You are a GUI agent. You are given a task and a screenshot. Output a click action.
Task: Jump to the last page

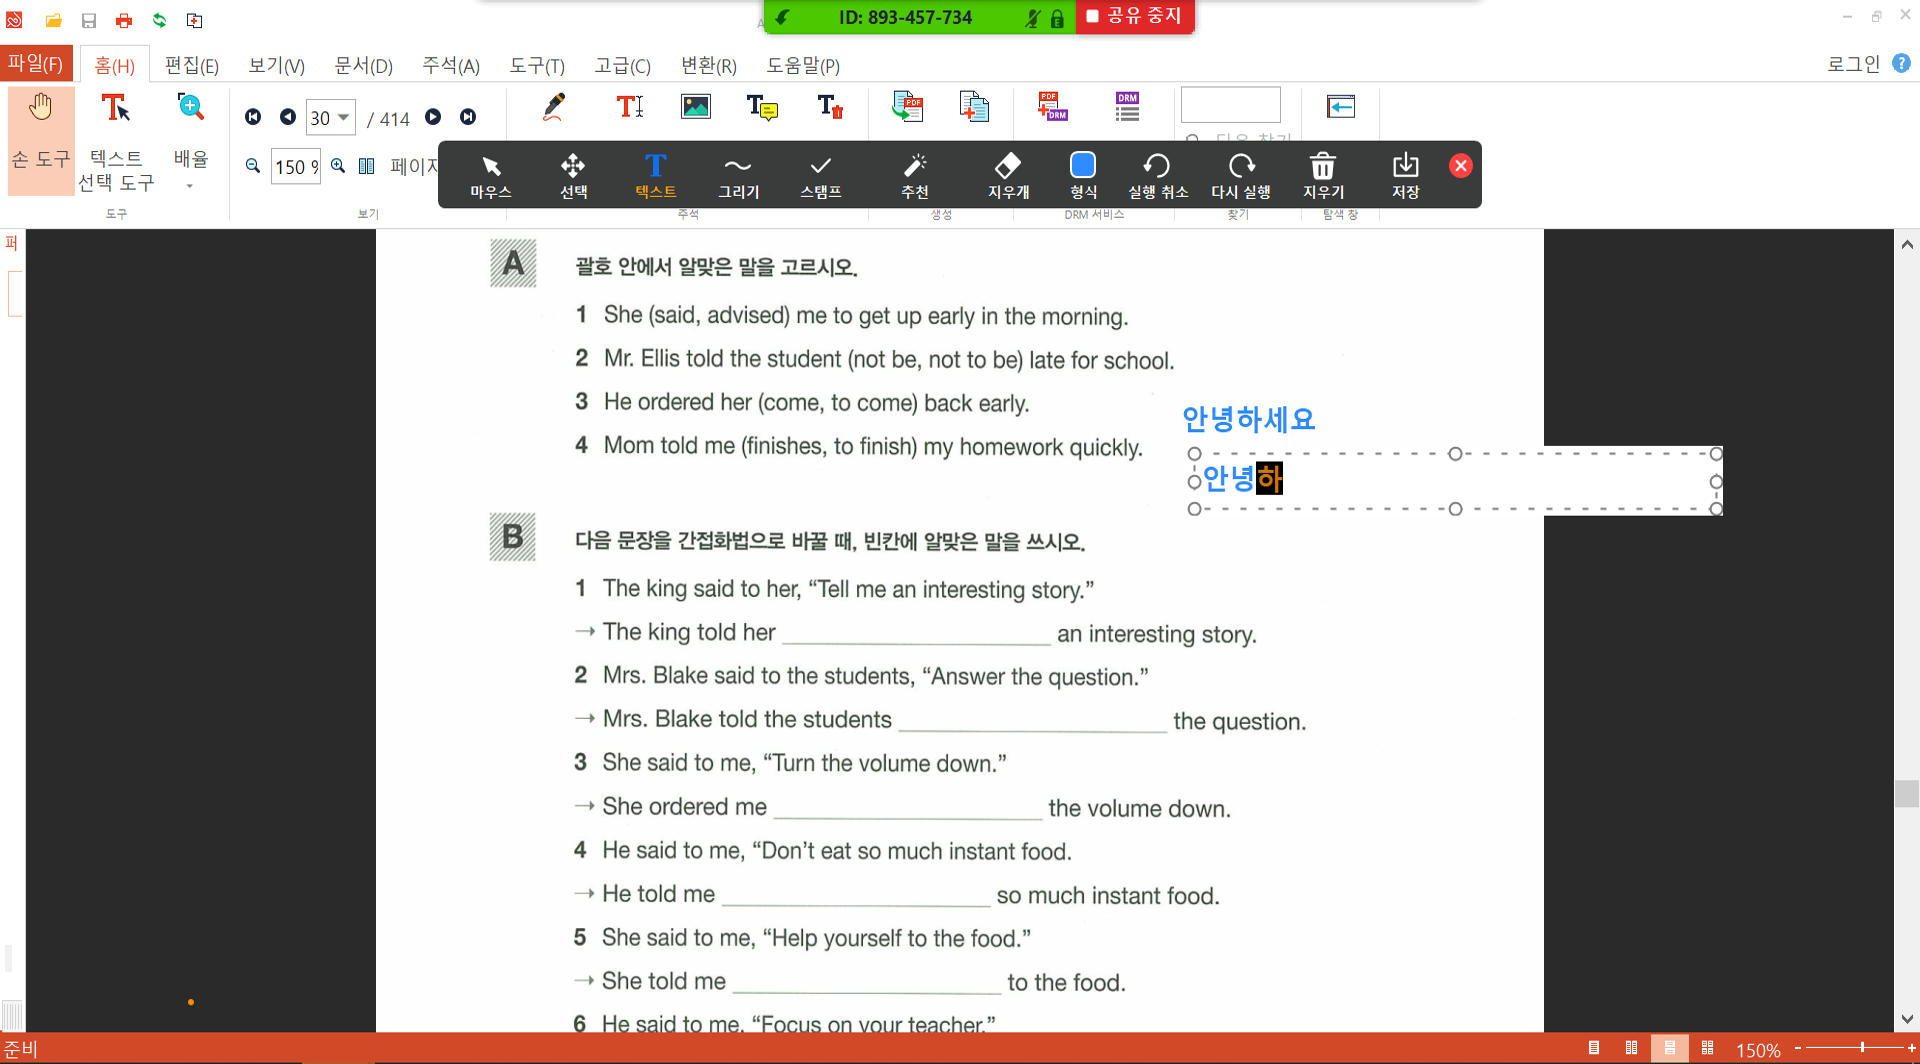pos(468,117)
